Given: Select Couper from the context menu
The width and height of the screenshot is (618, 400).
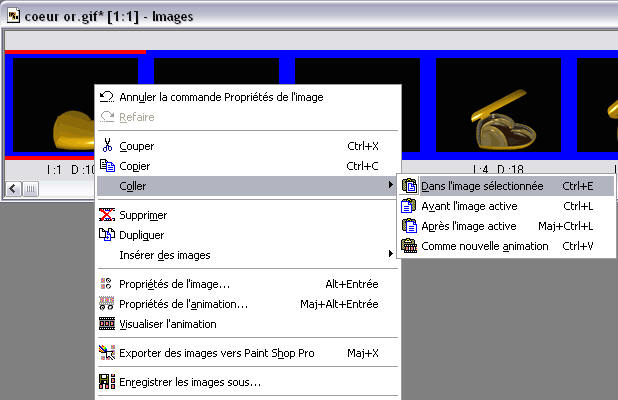Looking at the screenshot, I should tap(249, 146).
